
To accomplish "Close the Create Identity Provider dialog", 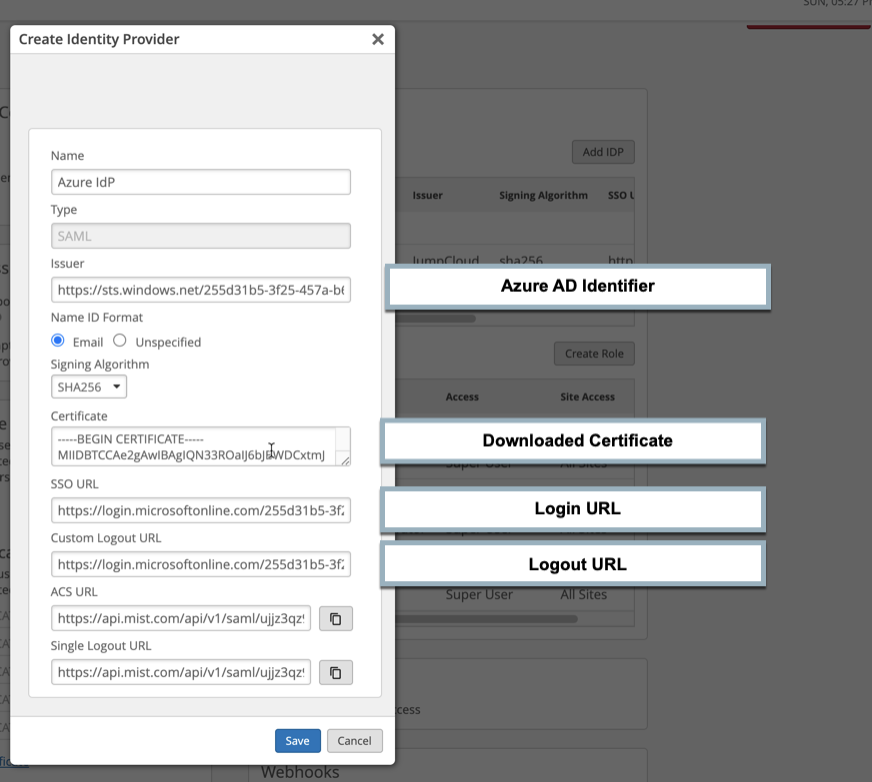I will pyautogui.click(x=378, y=39).
